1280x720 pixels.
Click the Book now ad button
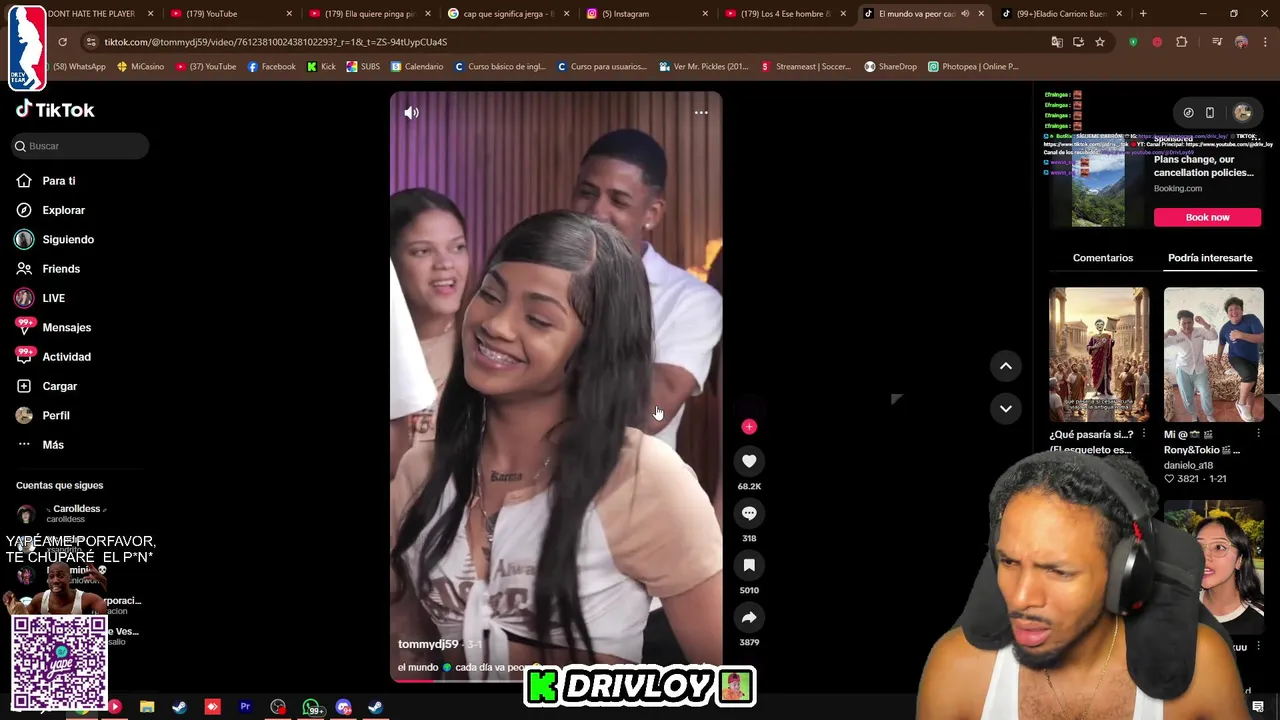pyautogui.click(x=1207, y=217)
